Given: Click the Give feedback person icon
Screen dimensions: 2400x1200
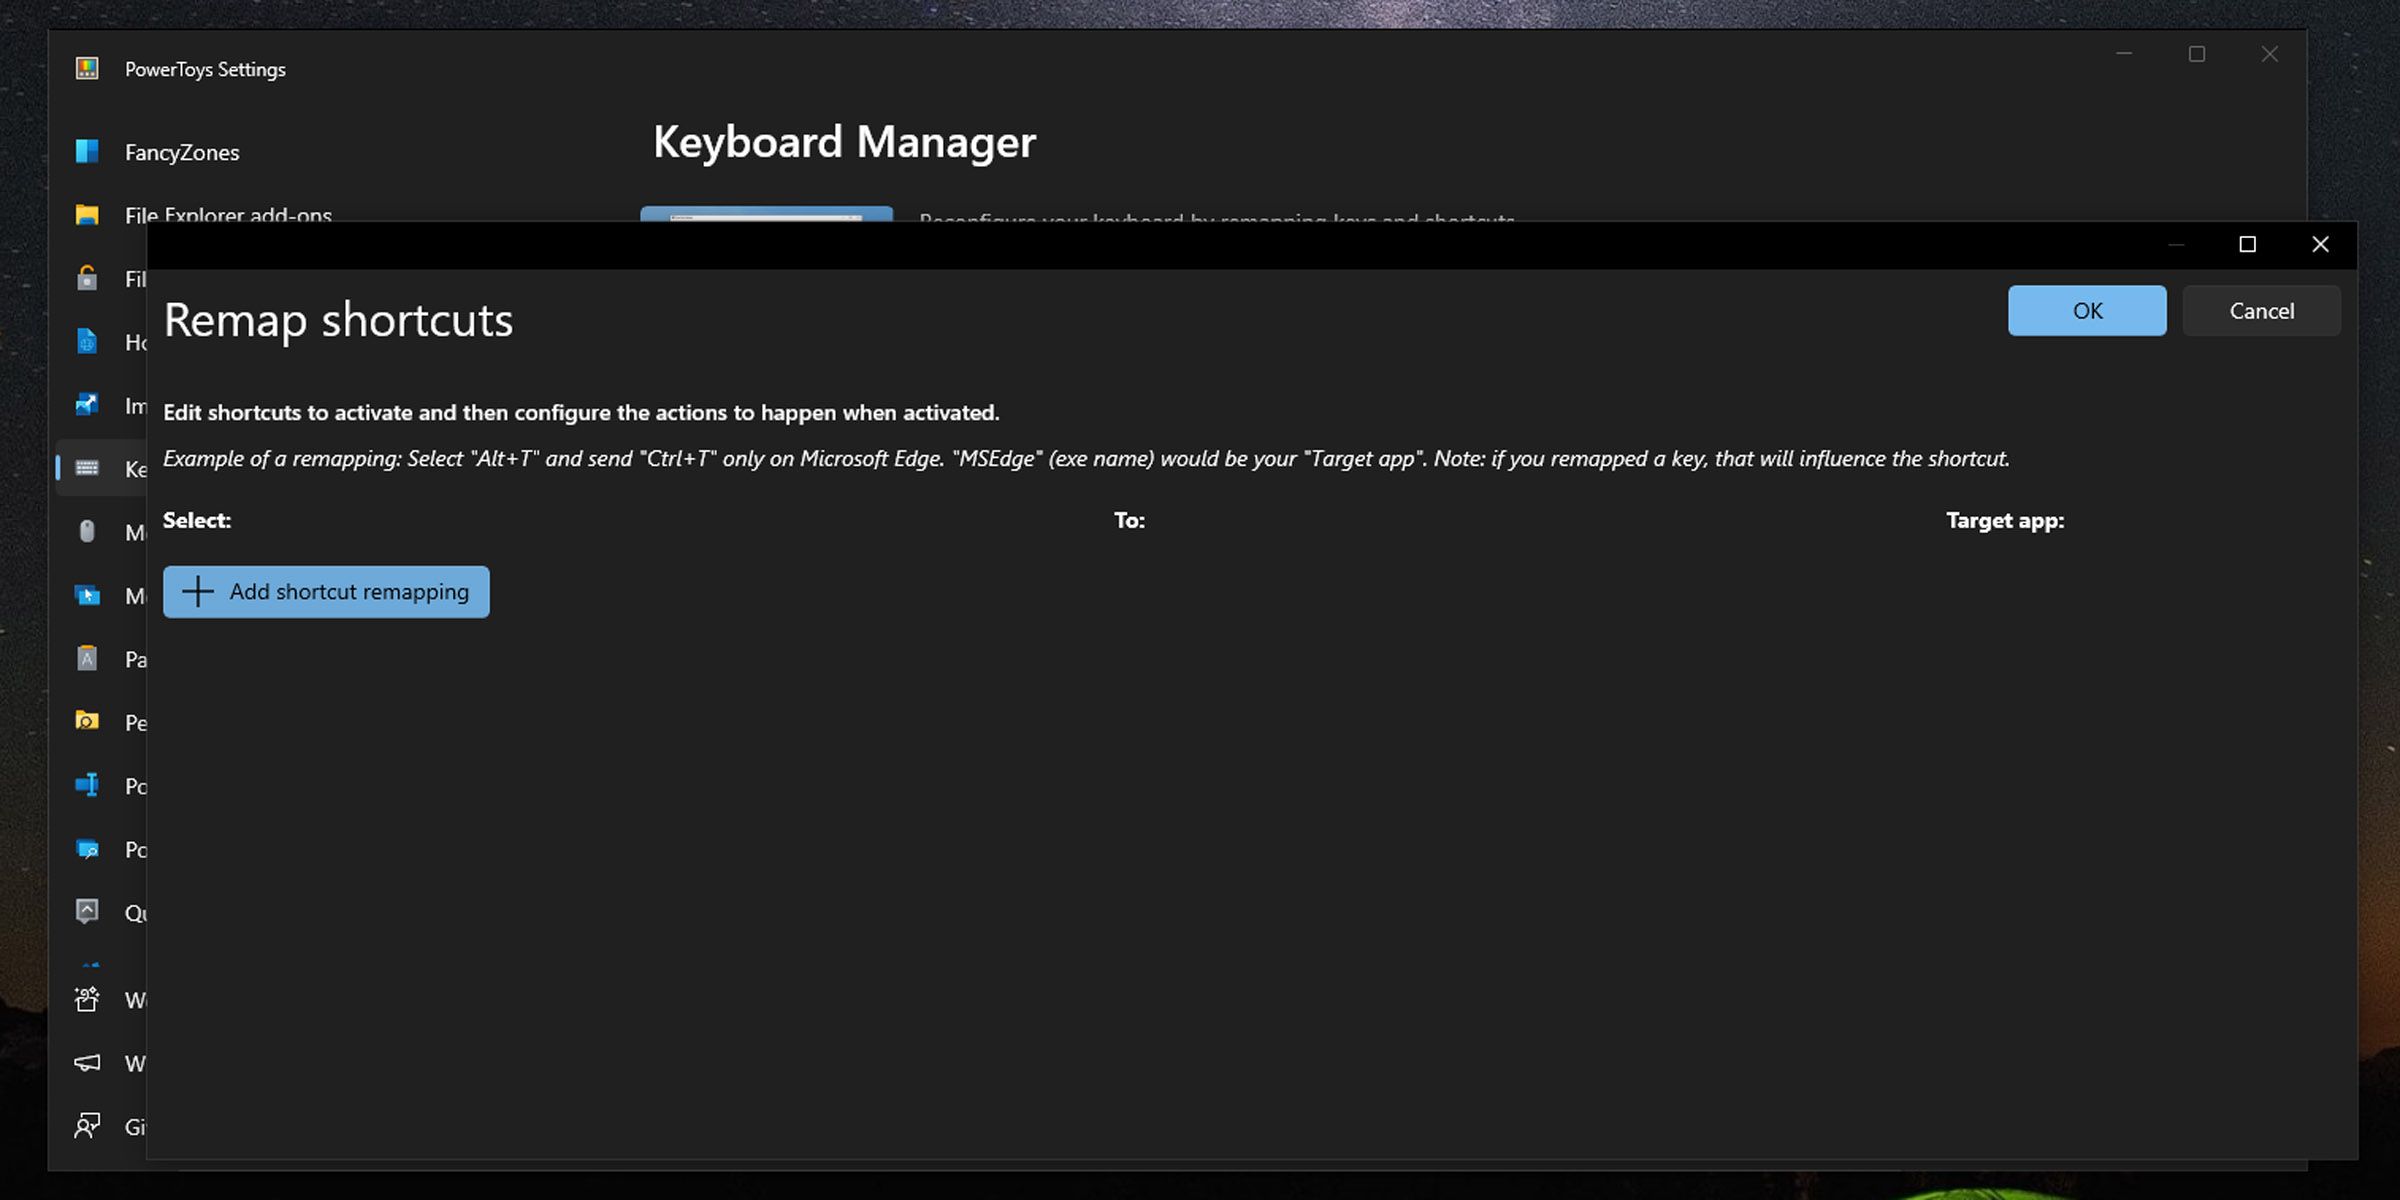Looking at the screenshot, I should click(x=87, y=1126).
